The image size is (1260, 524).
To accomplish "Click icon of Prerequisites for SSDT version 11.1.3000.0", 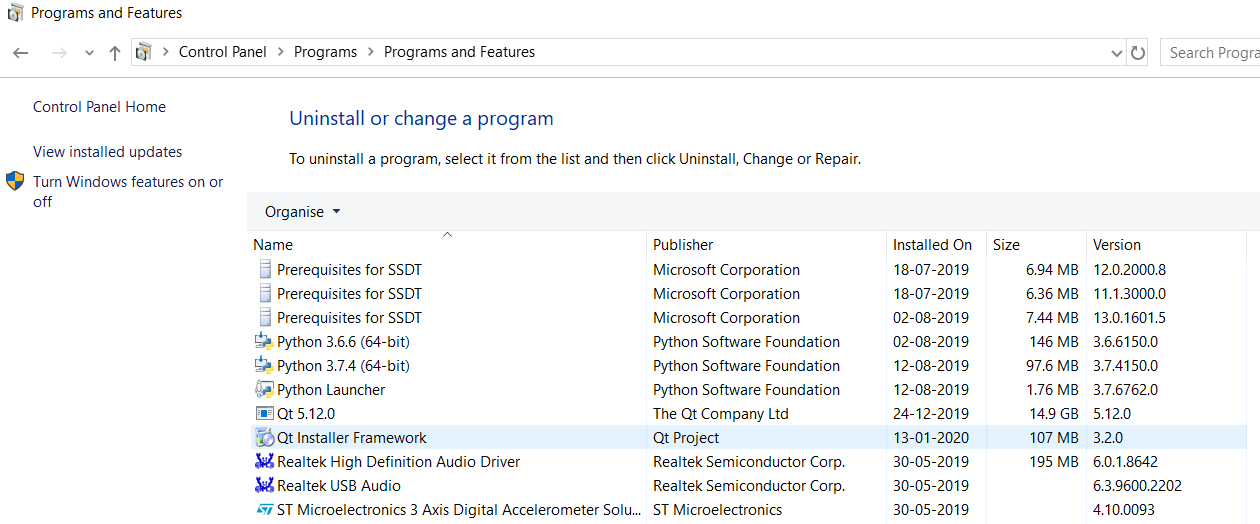I will pos(264,294).
